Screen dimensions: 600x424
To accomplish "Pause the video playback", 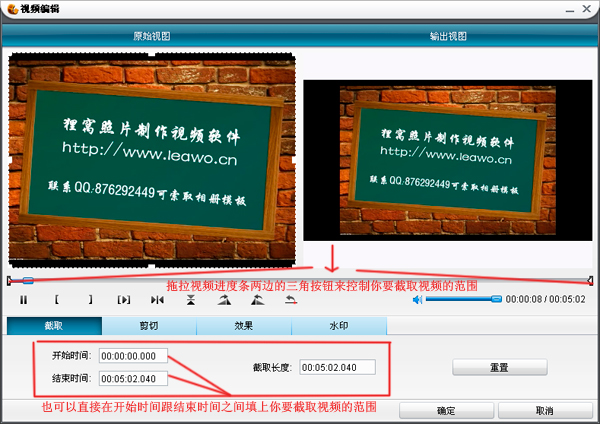I will point(23,300).
